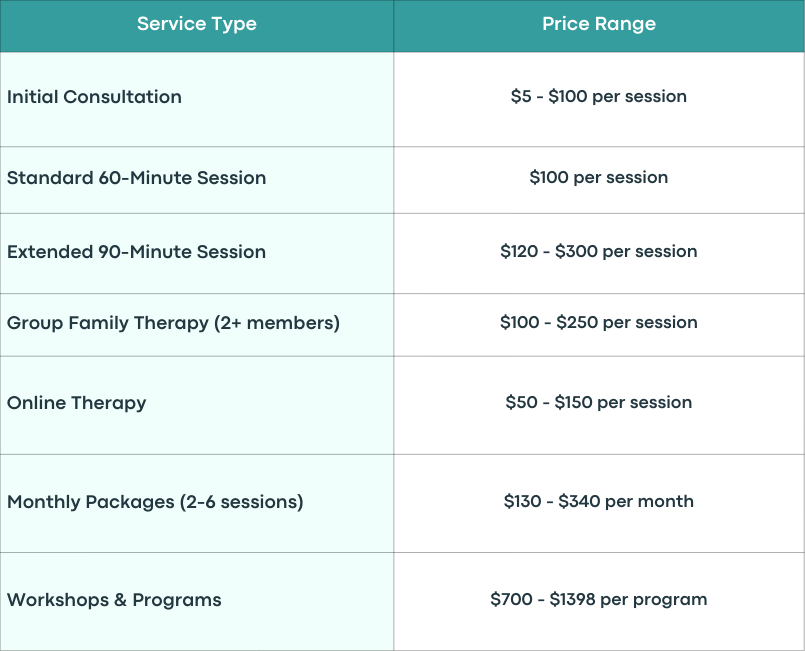The height and width of the screenshot is (651, 805).
Task: Click the Online Therapy row label
Action: [76, 403]
